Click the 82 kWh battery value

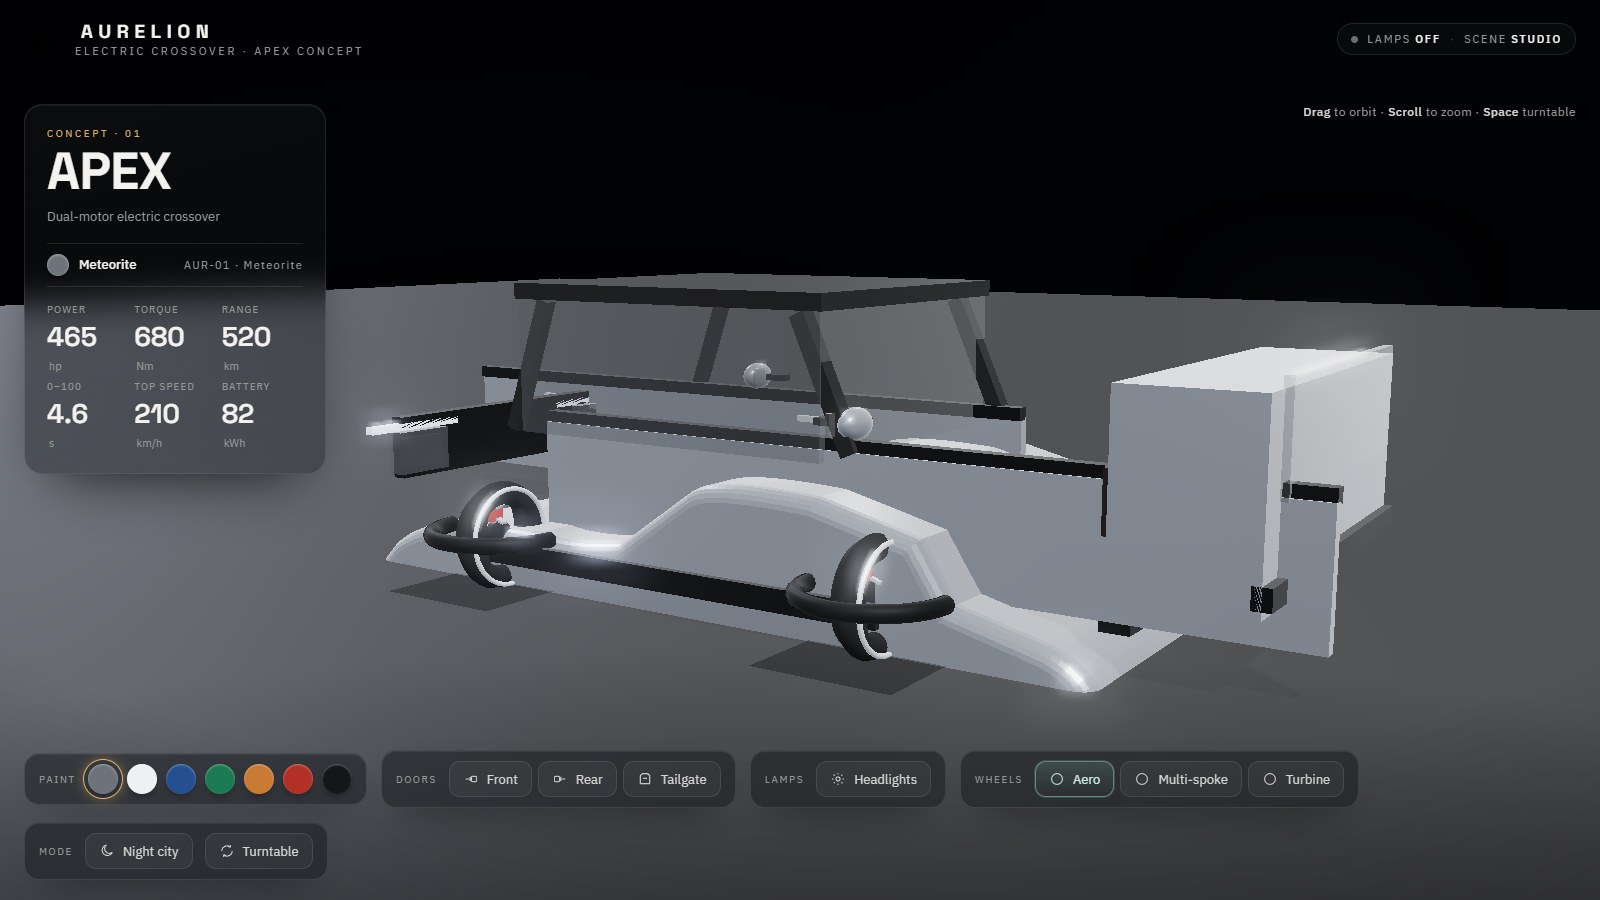(238, 414)
